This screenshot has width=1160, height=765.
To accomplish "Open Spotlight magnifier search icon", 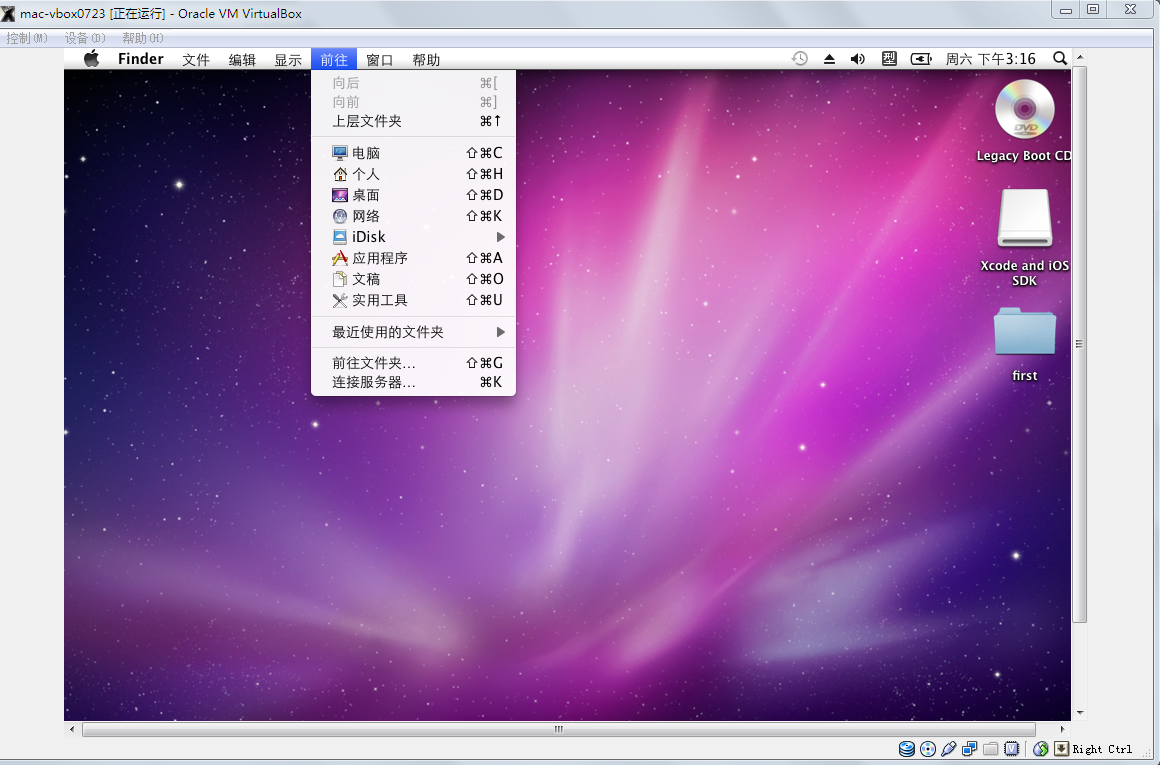I will tap(1060, 58).
